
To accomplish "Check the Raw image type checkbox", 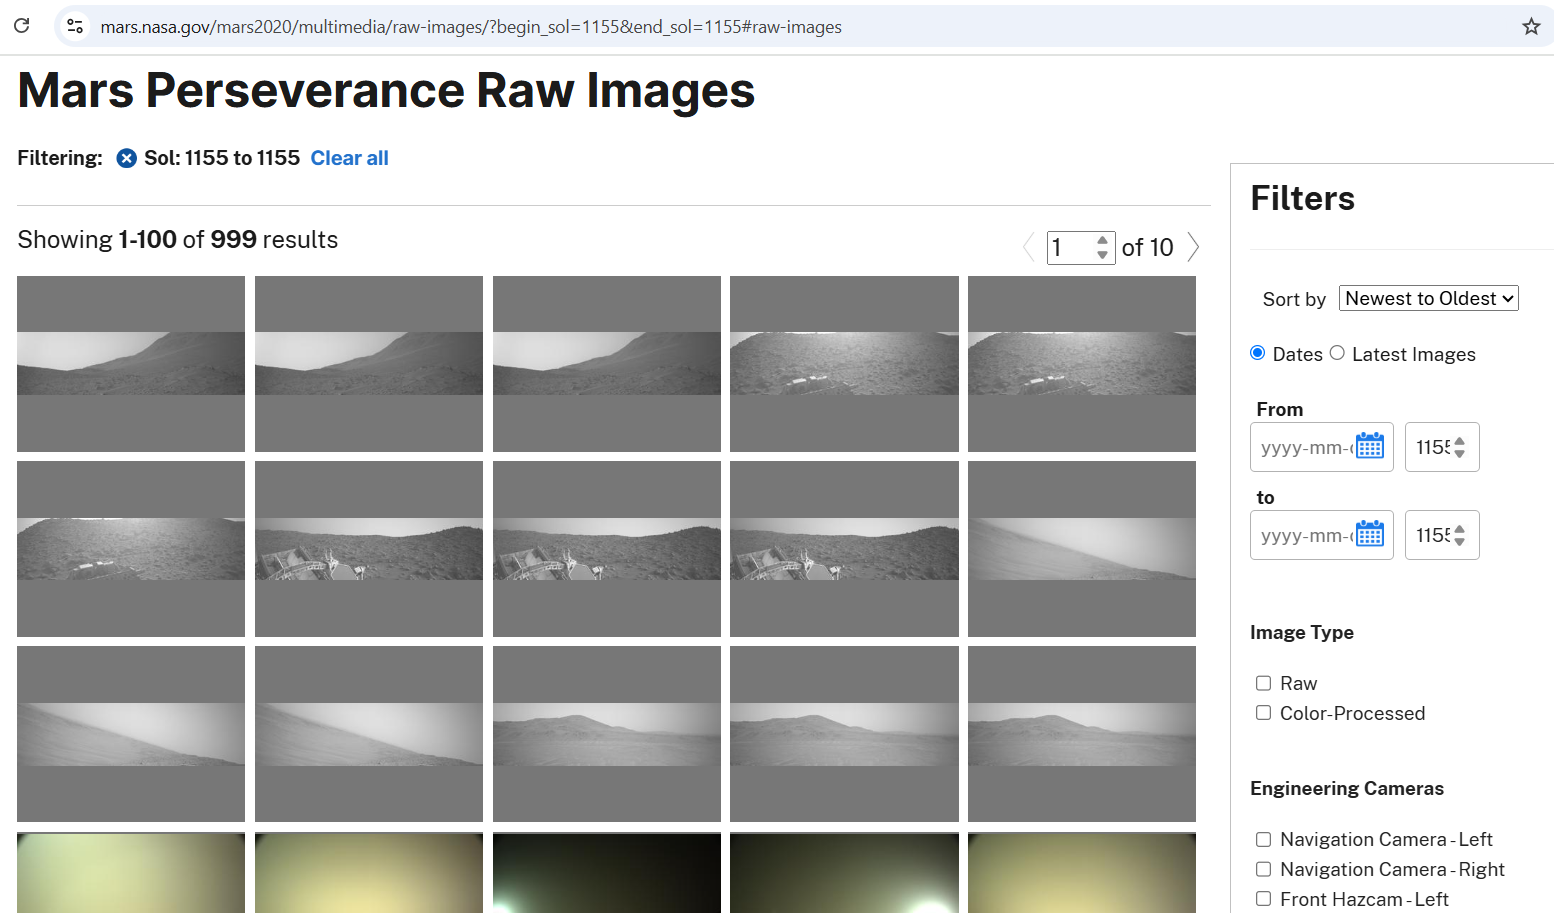I will pos(1264,683).
